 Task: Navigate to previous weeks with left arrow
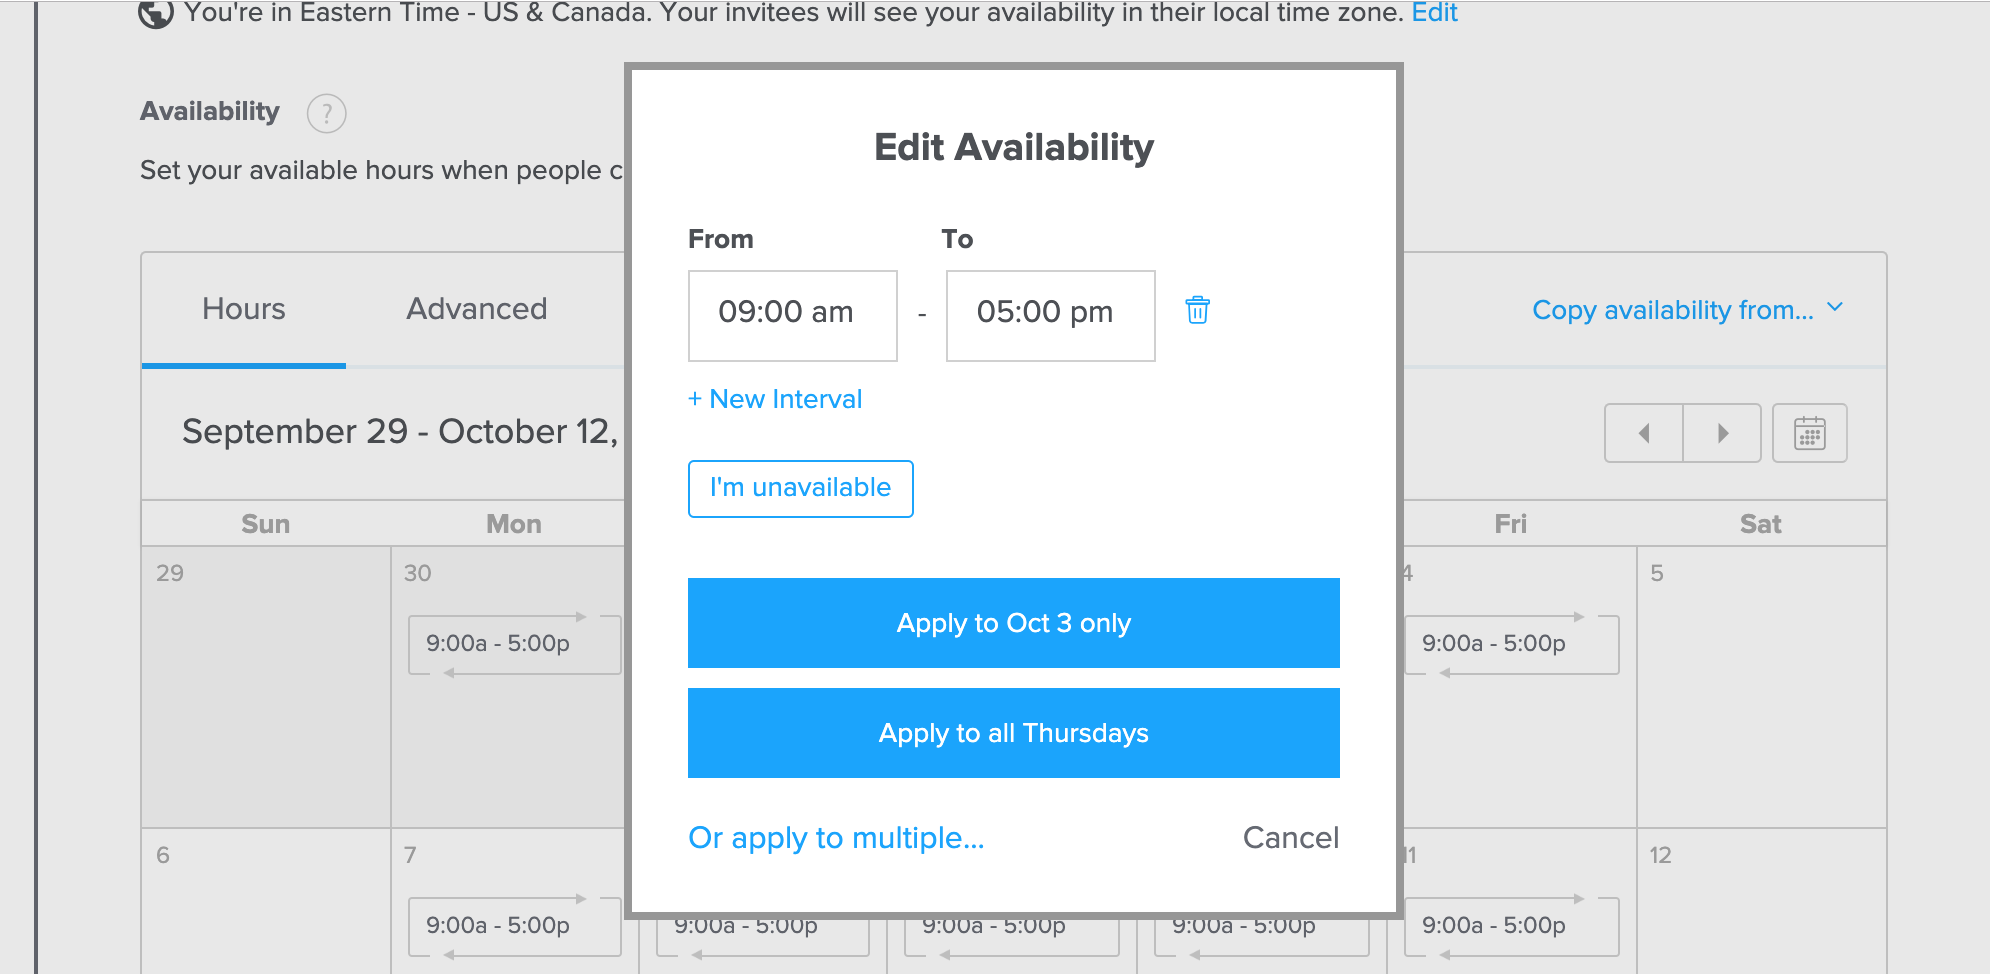coord(1644,433)
